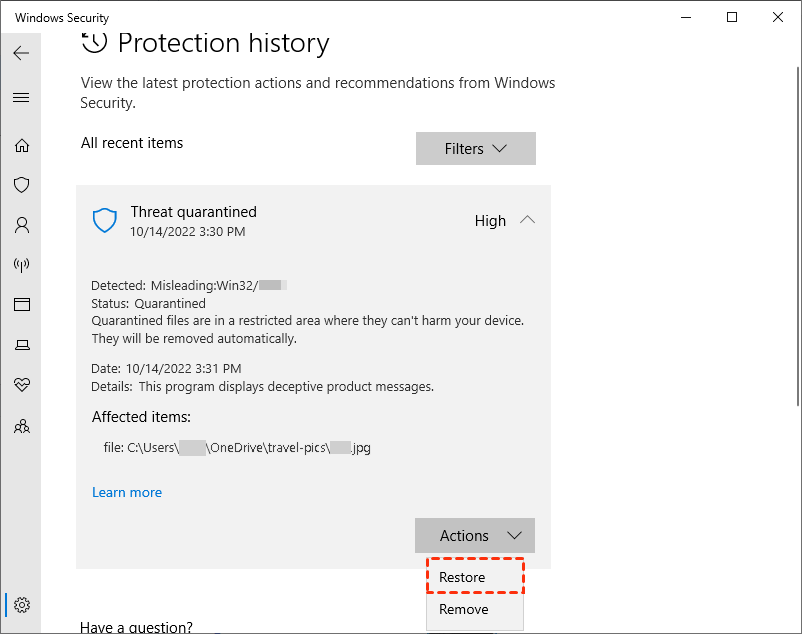Image resolution: width=802 pixels, height=634 pixels.
Task: Click the back arrow icon
Action: 21,53
